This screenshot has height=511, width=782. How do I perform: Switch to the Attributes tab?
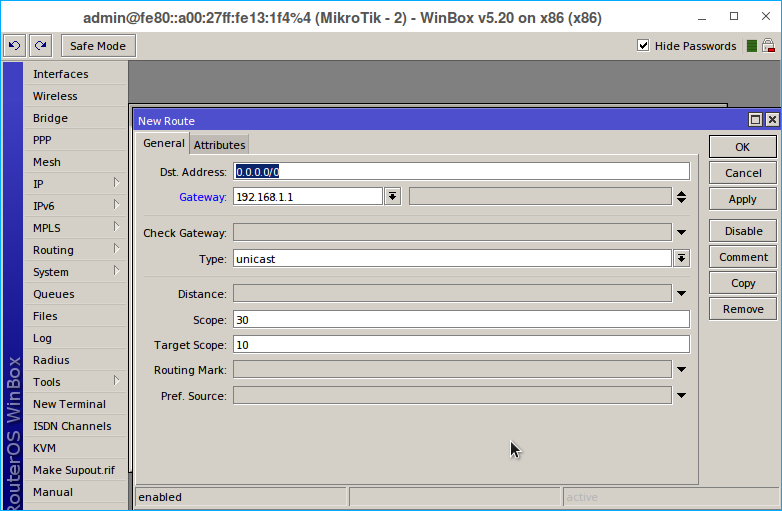[219, 145]
